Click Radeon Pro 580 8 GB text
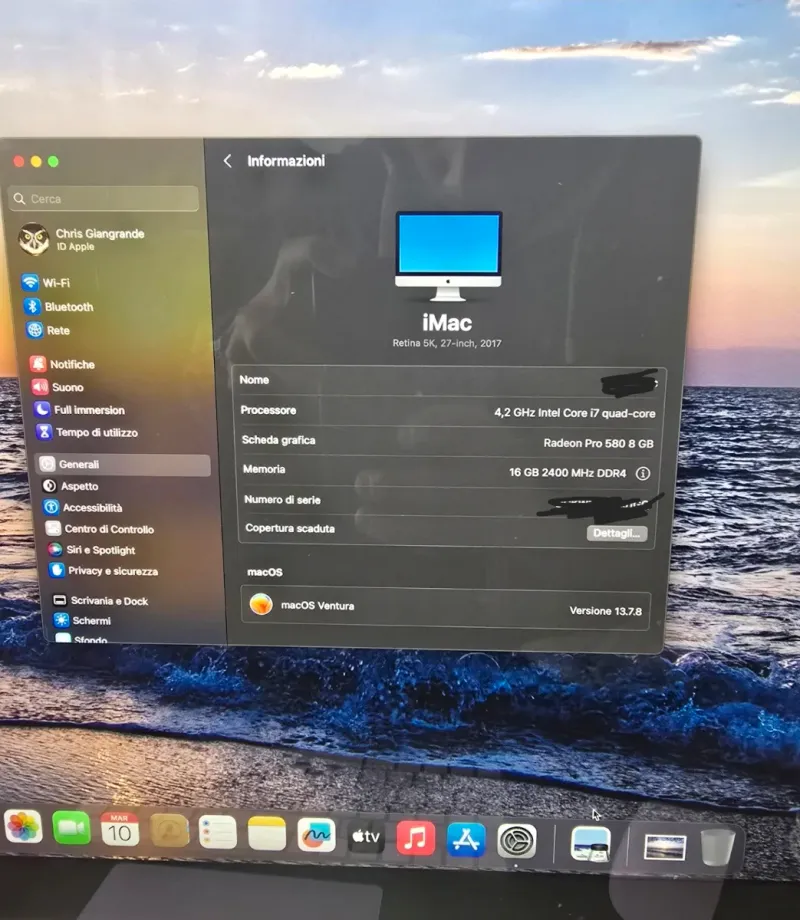 coord(598,444)
